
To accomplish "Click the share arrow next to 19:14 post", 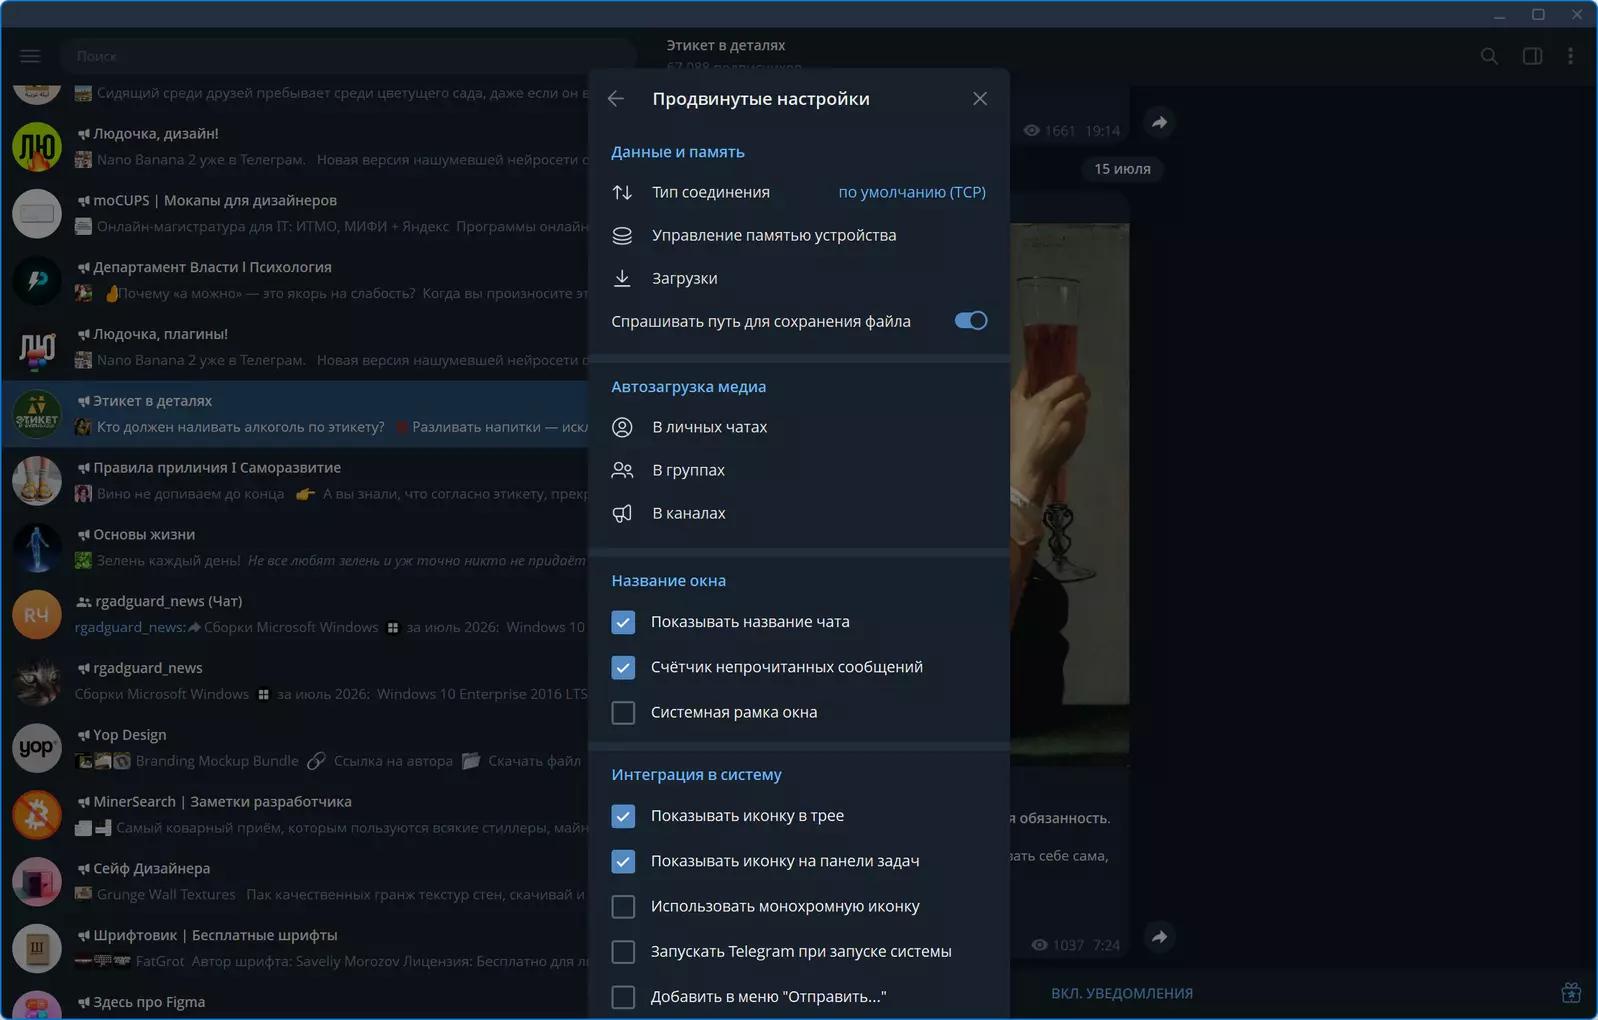I will (x=1159, y=122).
